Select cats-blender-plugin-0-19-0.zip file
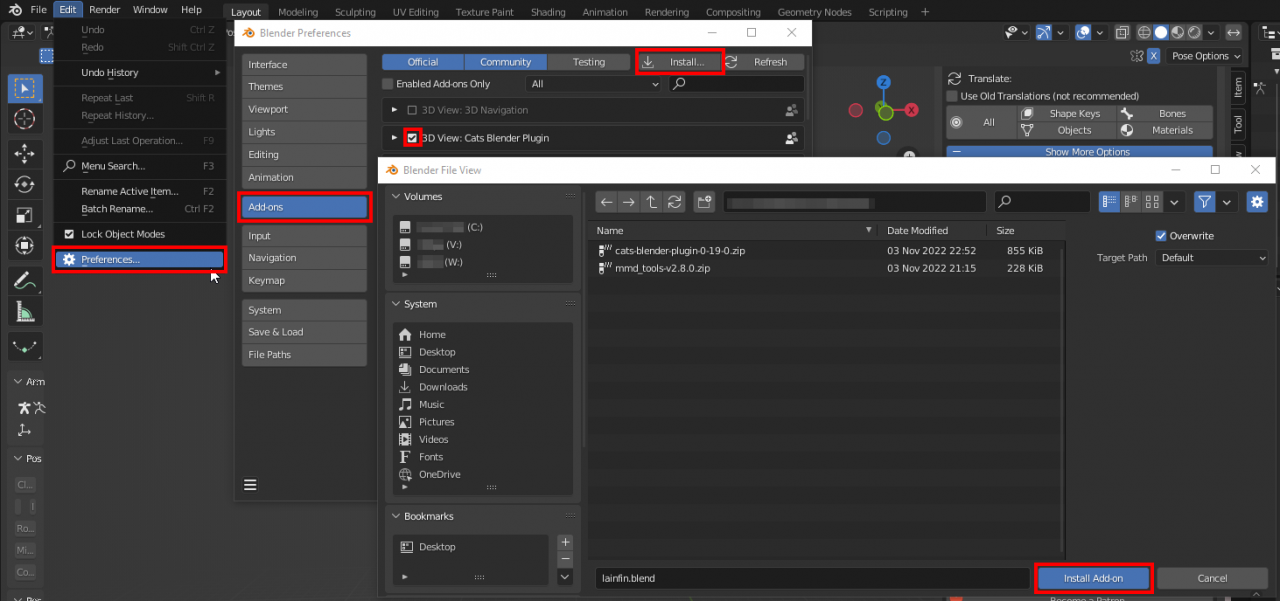Screen dimensions: 1280x601 tap(679, 251)
